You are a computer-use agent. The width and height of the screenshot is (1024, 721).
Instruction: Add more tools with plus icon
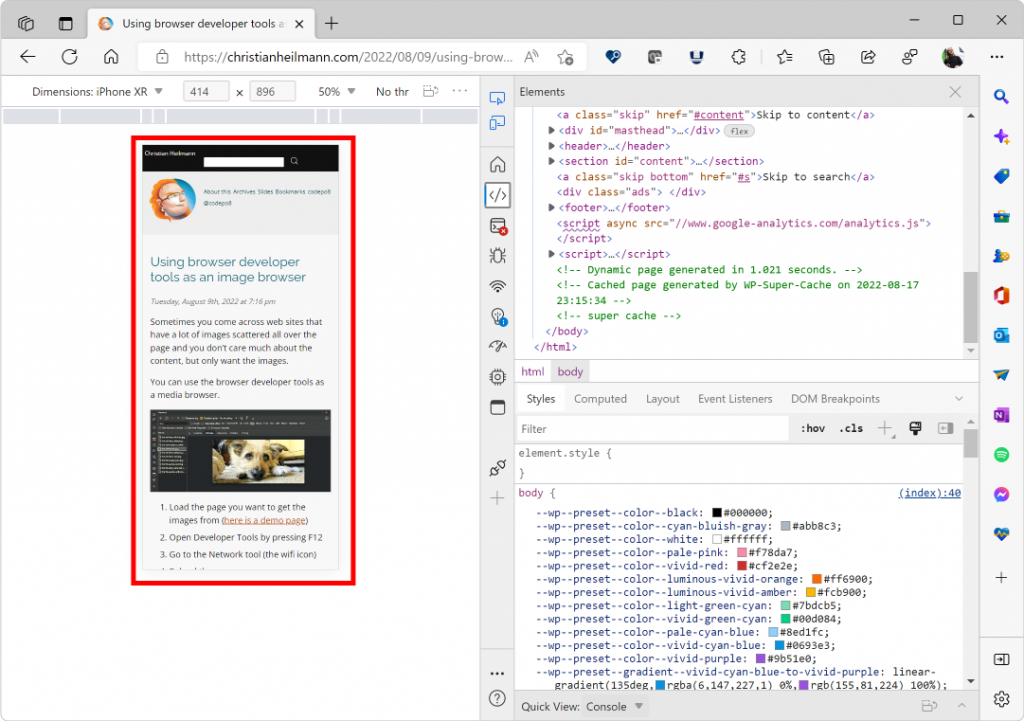click(497, 498)
